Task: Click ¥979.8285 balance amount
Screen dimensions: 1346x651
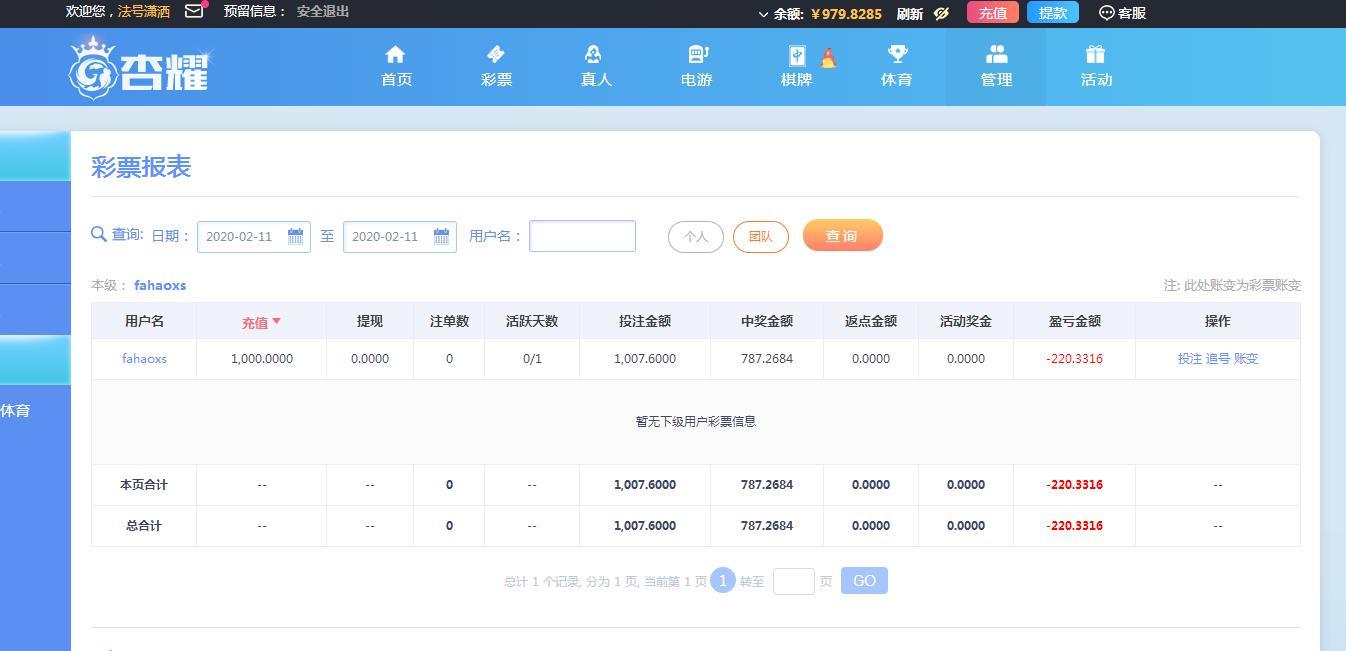Action: pos(846,14)
